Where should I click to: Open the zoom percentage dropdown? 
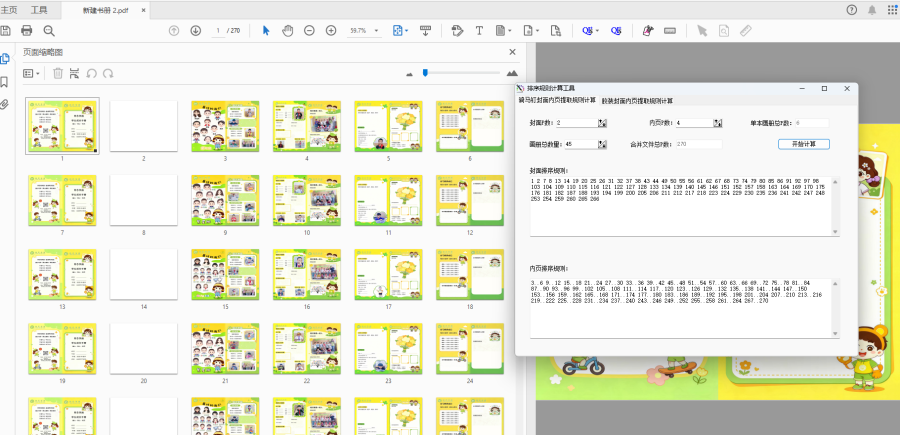(377, 30)
